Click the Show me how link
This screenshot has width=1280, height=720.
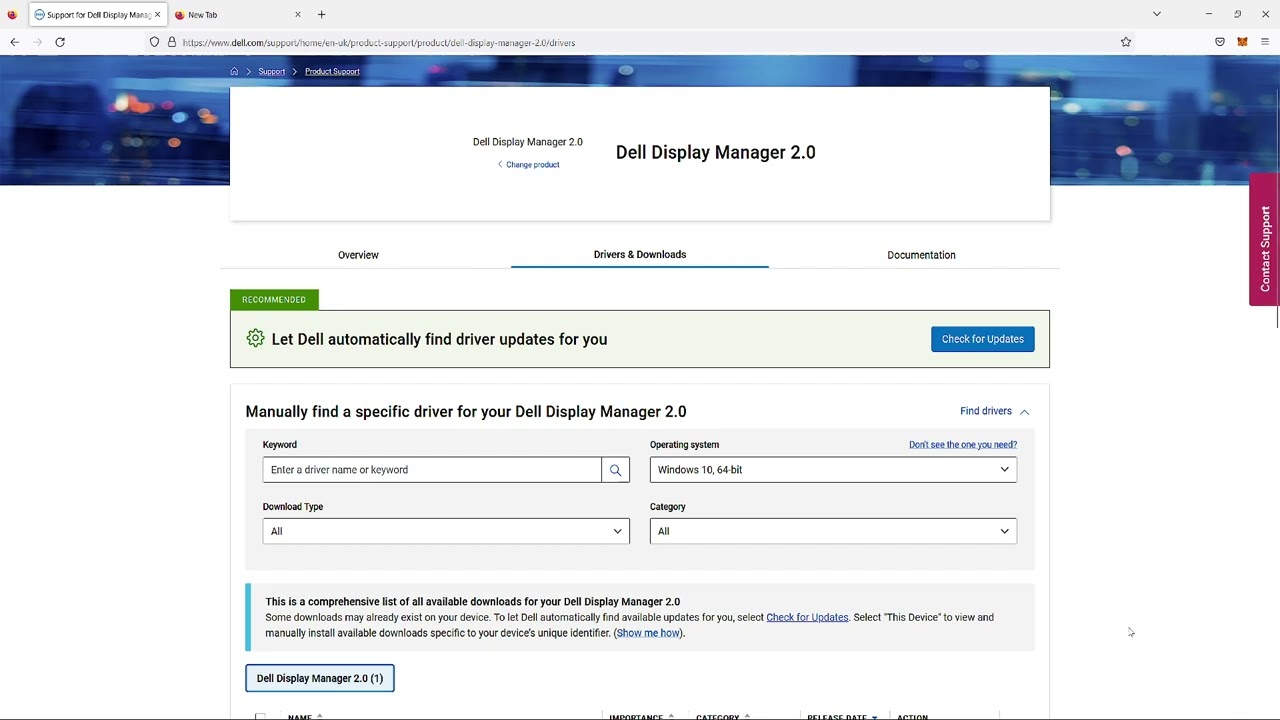pos(648,633)
